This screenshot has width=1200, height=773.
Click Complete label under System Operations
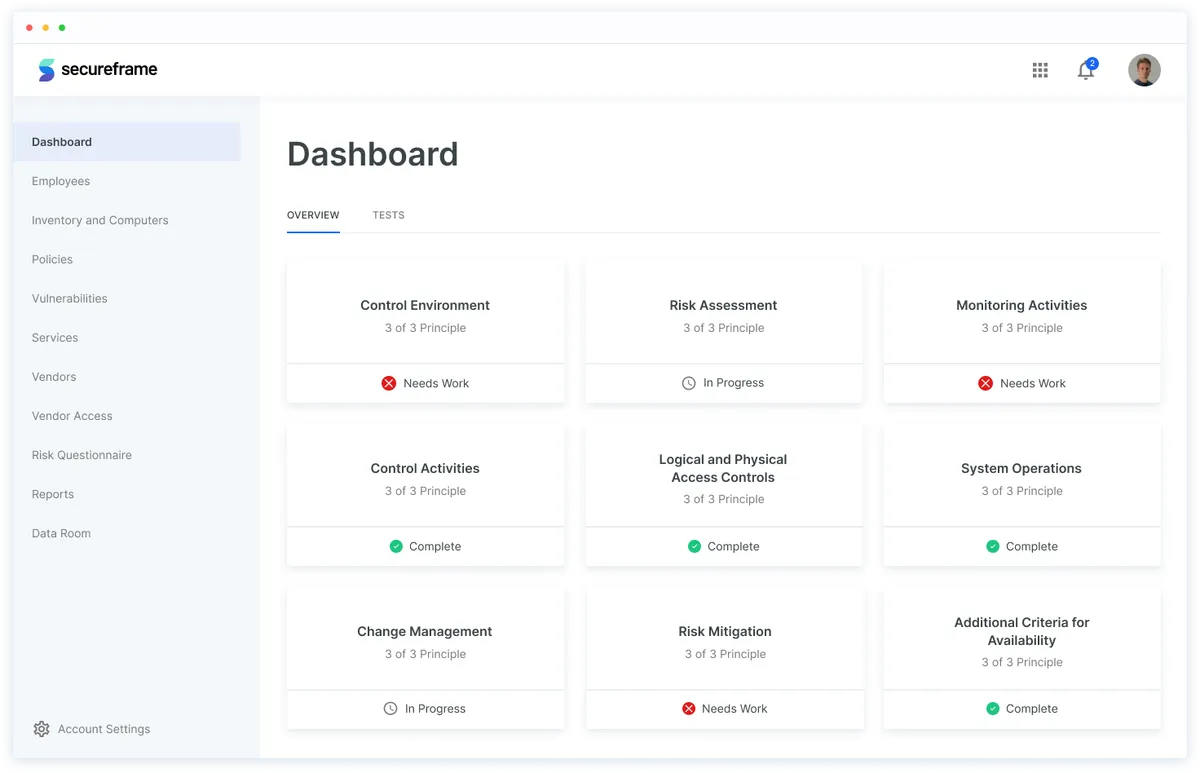click(1032, 546)
